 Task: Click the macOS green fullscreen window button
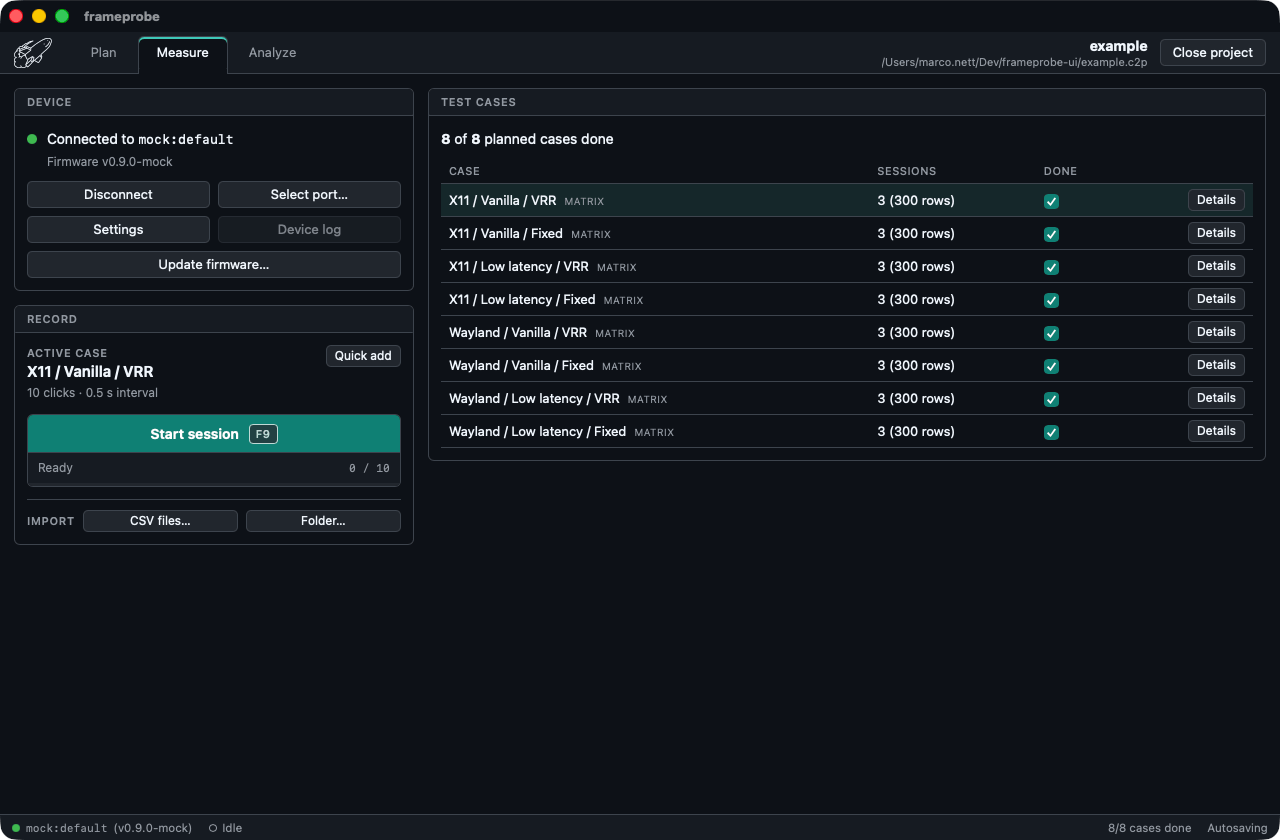coord(62,16)
